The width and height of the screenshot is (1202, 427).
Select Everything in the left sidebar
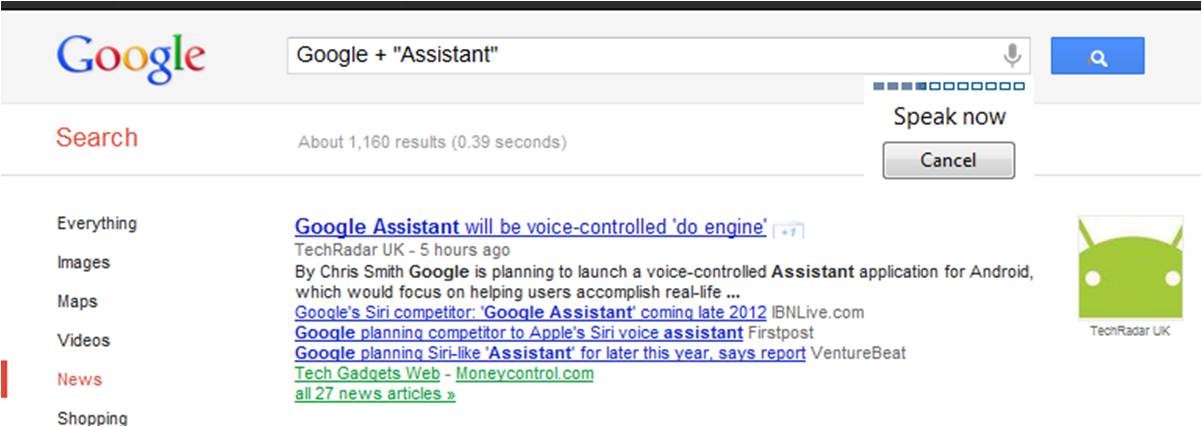pos(97,224)
